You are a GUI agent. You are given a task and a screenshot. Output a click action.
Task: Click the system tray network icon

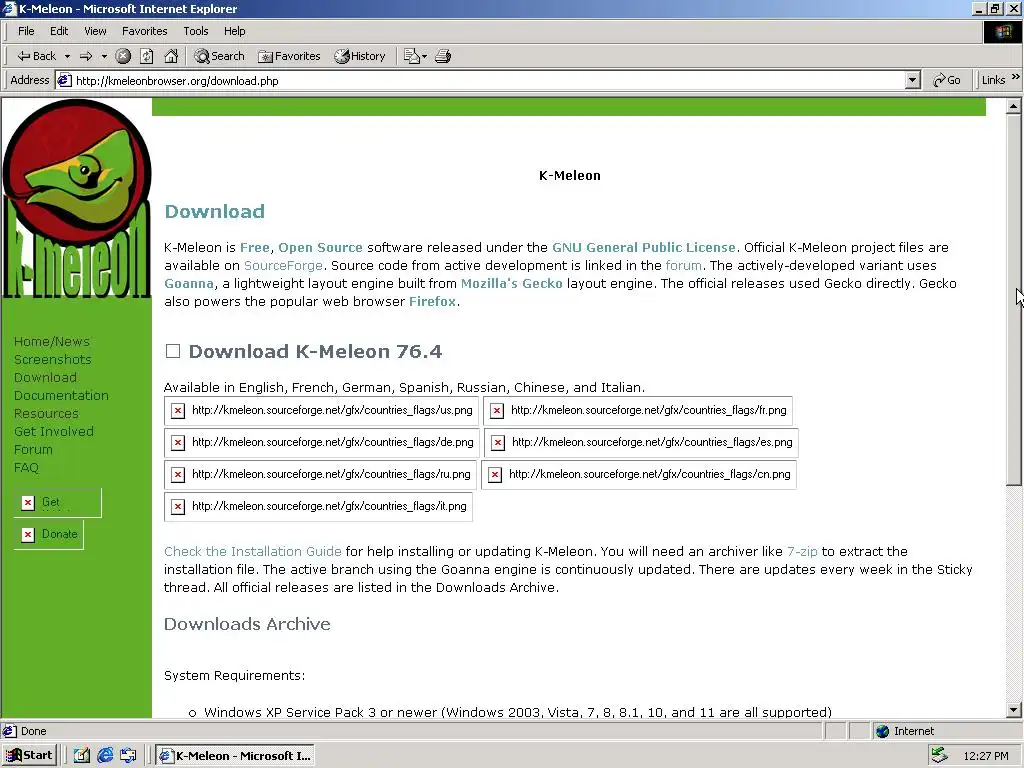939,756
